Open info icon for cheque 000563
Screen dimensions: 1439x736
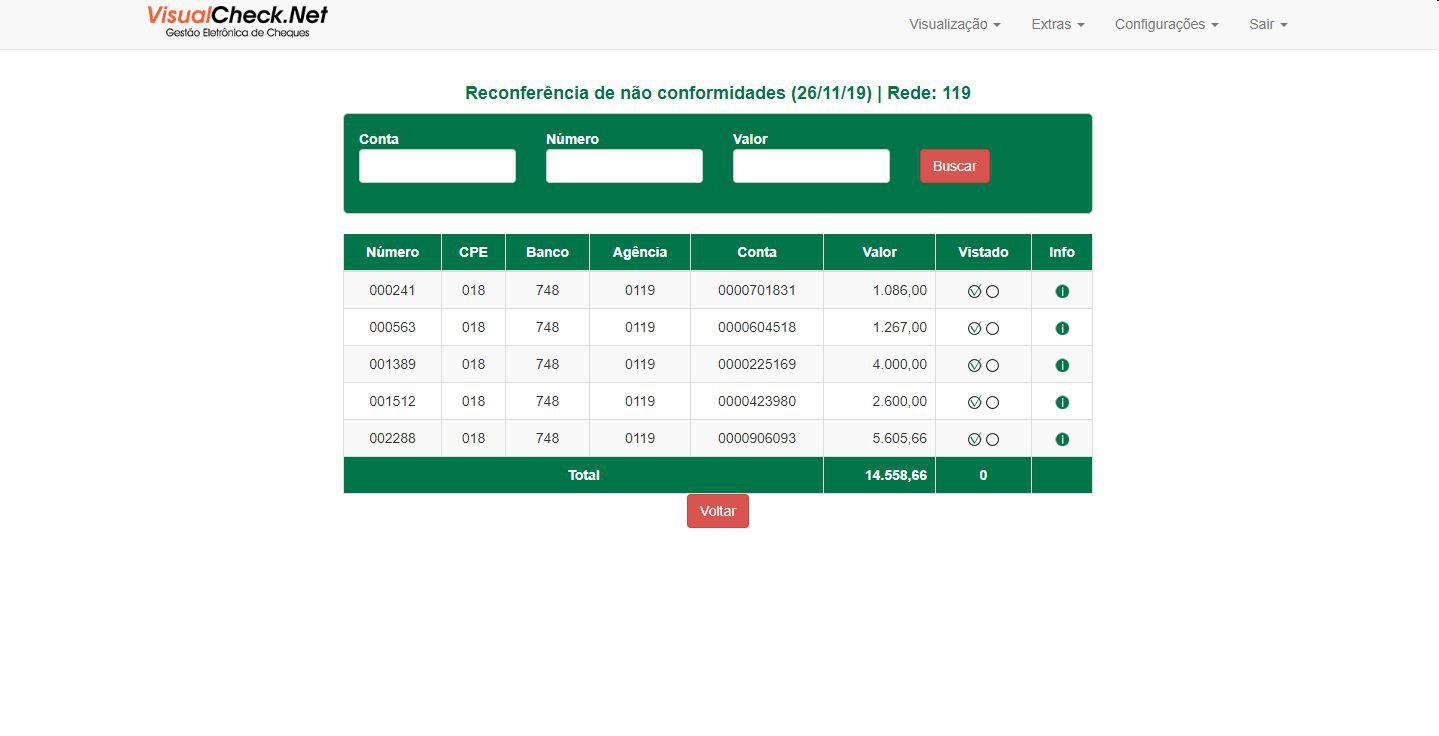(x=1062, y=328)
